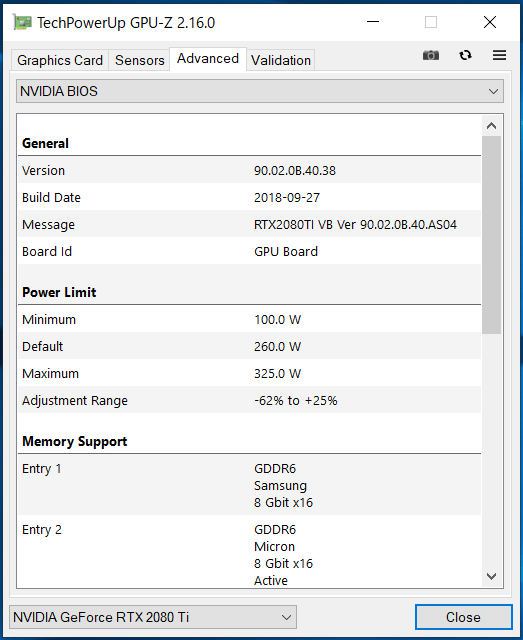
Task: Click the scroll down arrow
Action: [x=492, y=576]
